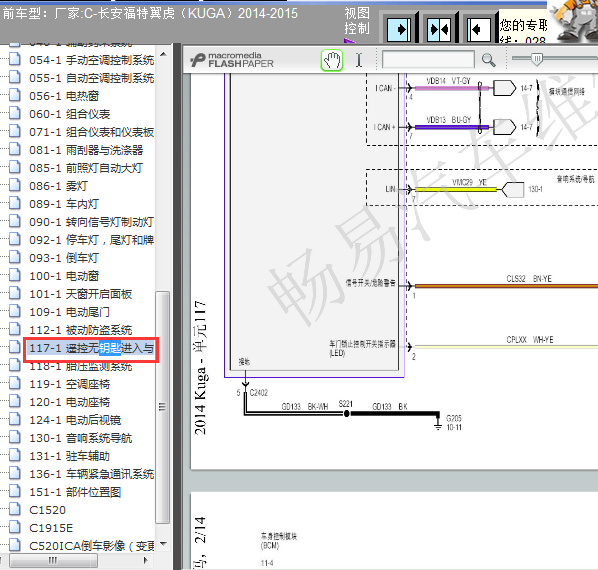The height and width of the screenshot is (570, 598).
Task: Open 119-1 空调座椅 diagram
Action: (x=70, y=384)
